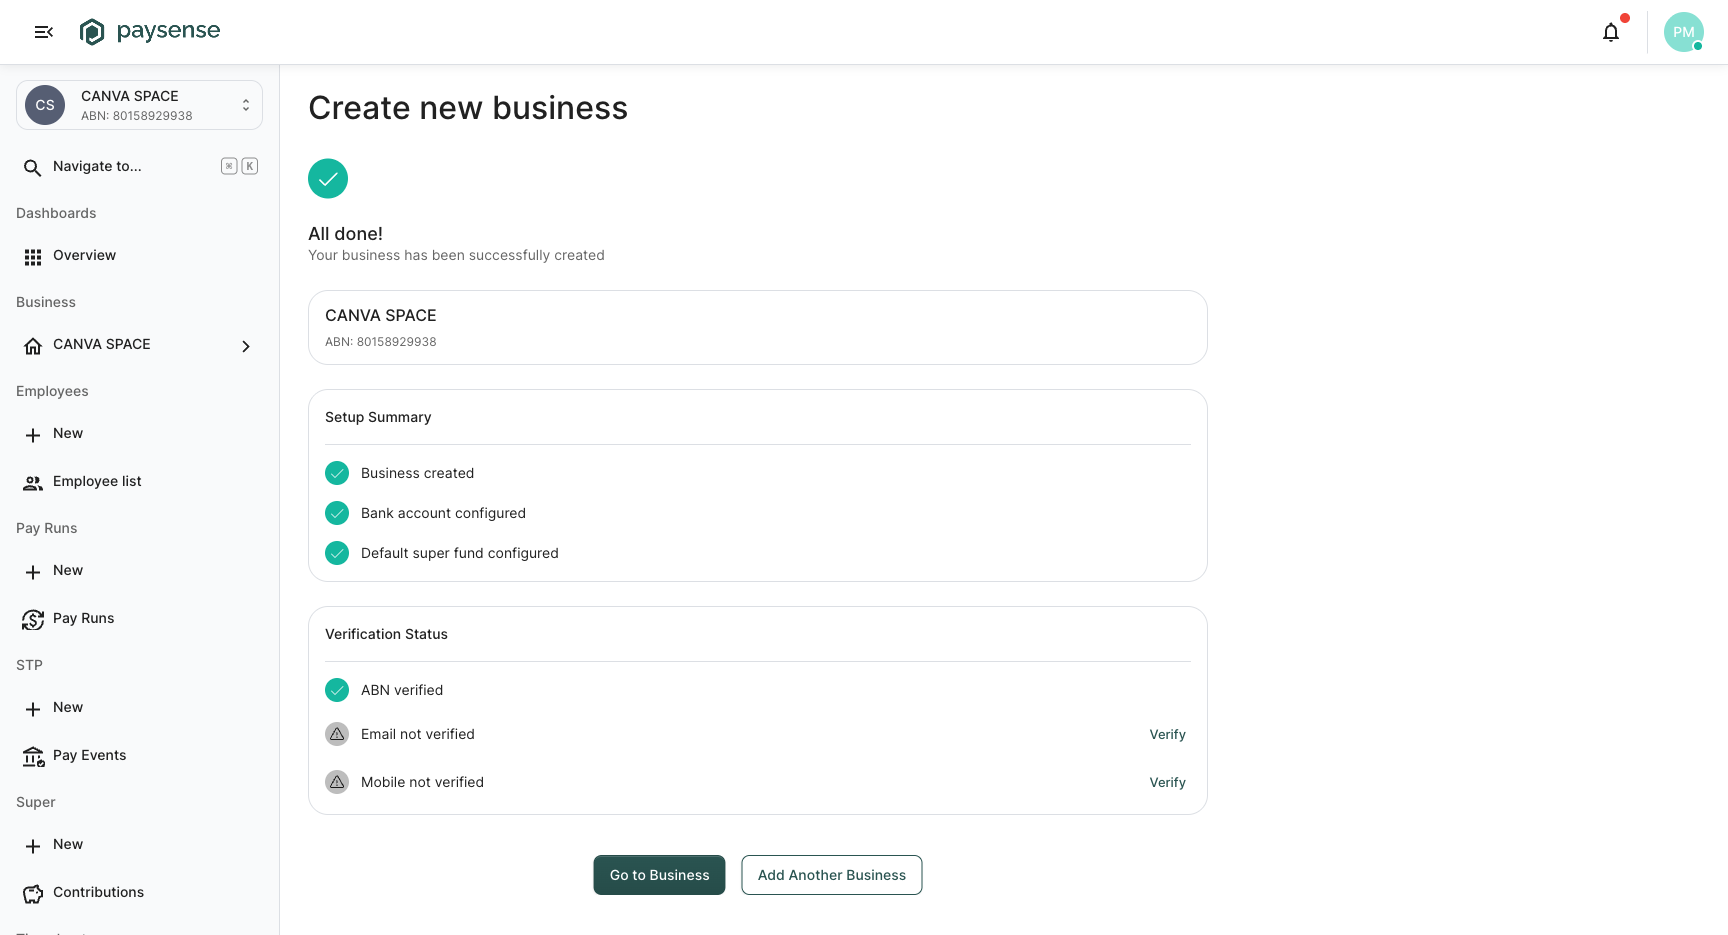The image size is (1728, 935).
Task: Click the paysense logo
Action: (x=150, y=31)
